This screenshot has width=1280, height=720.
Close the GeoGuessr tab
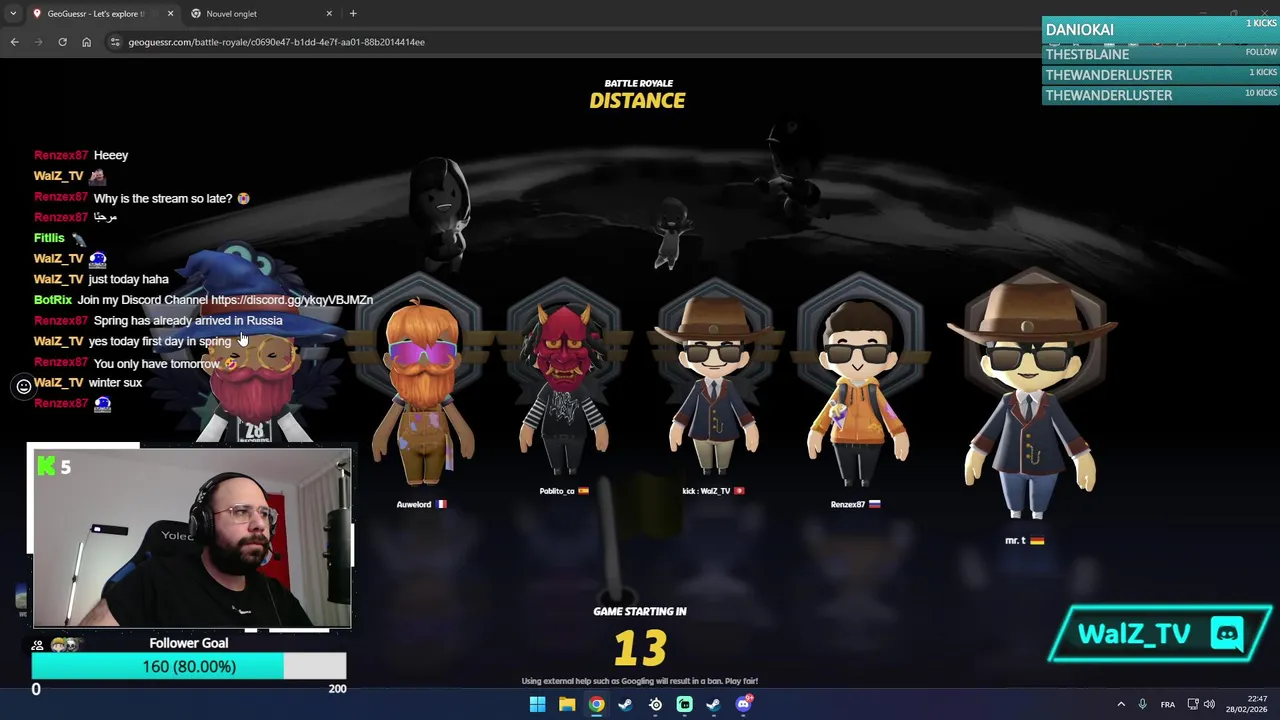(170, 13)
